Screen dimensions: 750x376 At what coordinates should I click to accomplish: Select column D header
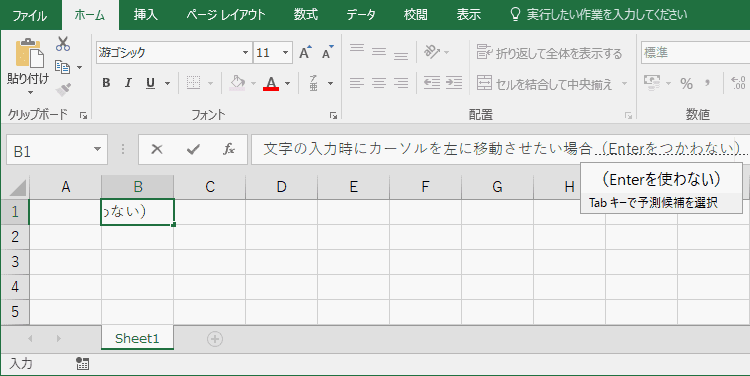pos(281,187)
